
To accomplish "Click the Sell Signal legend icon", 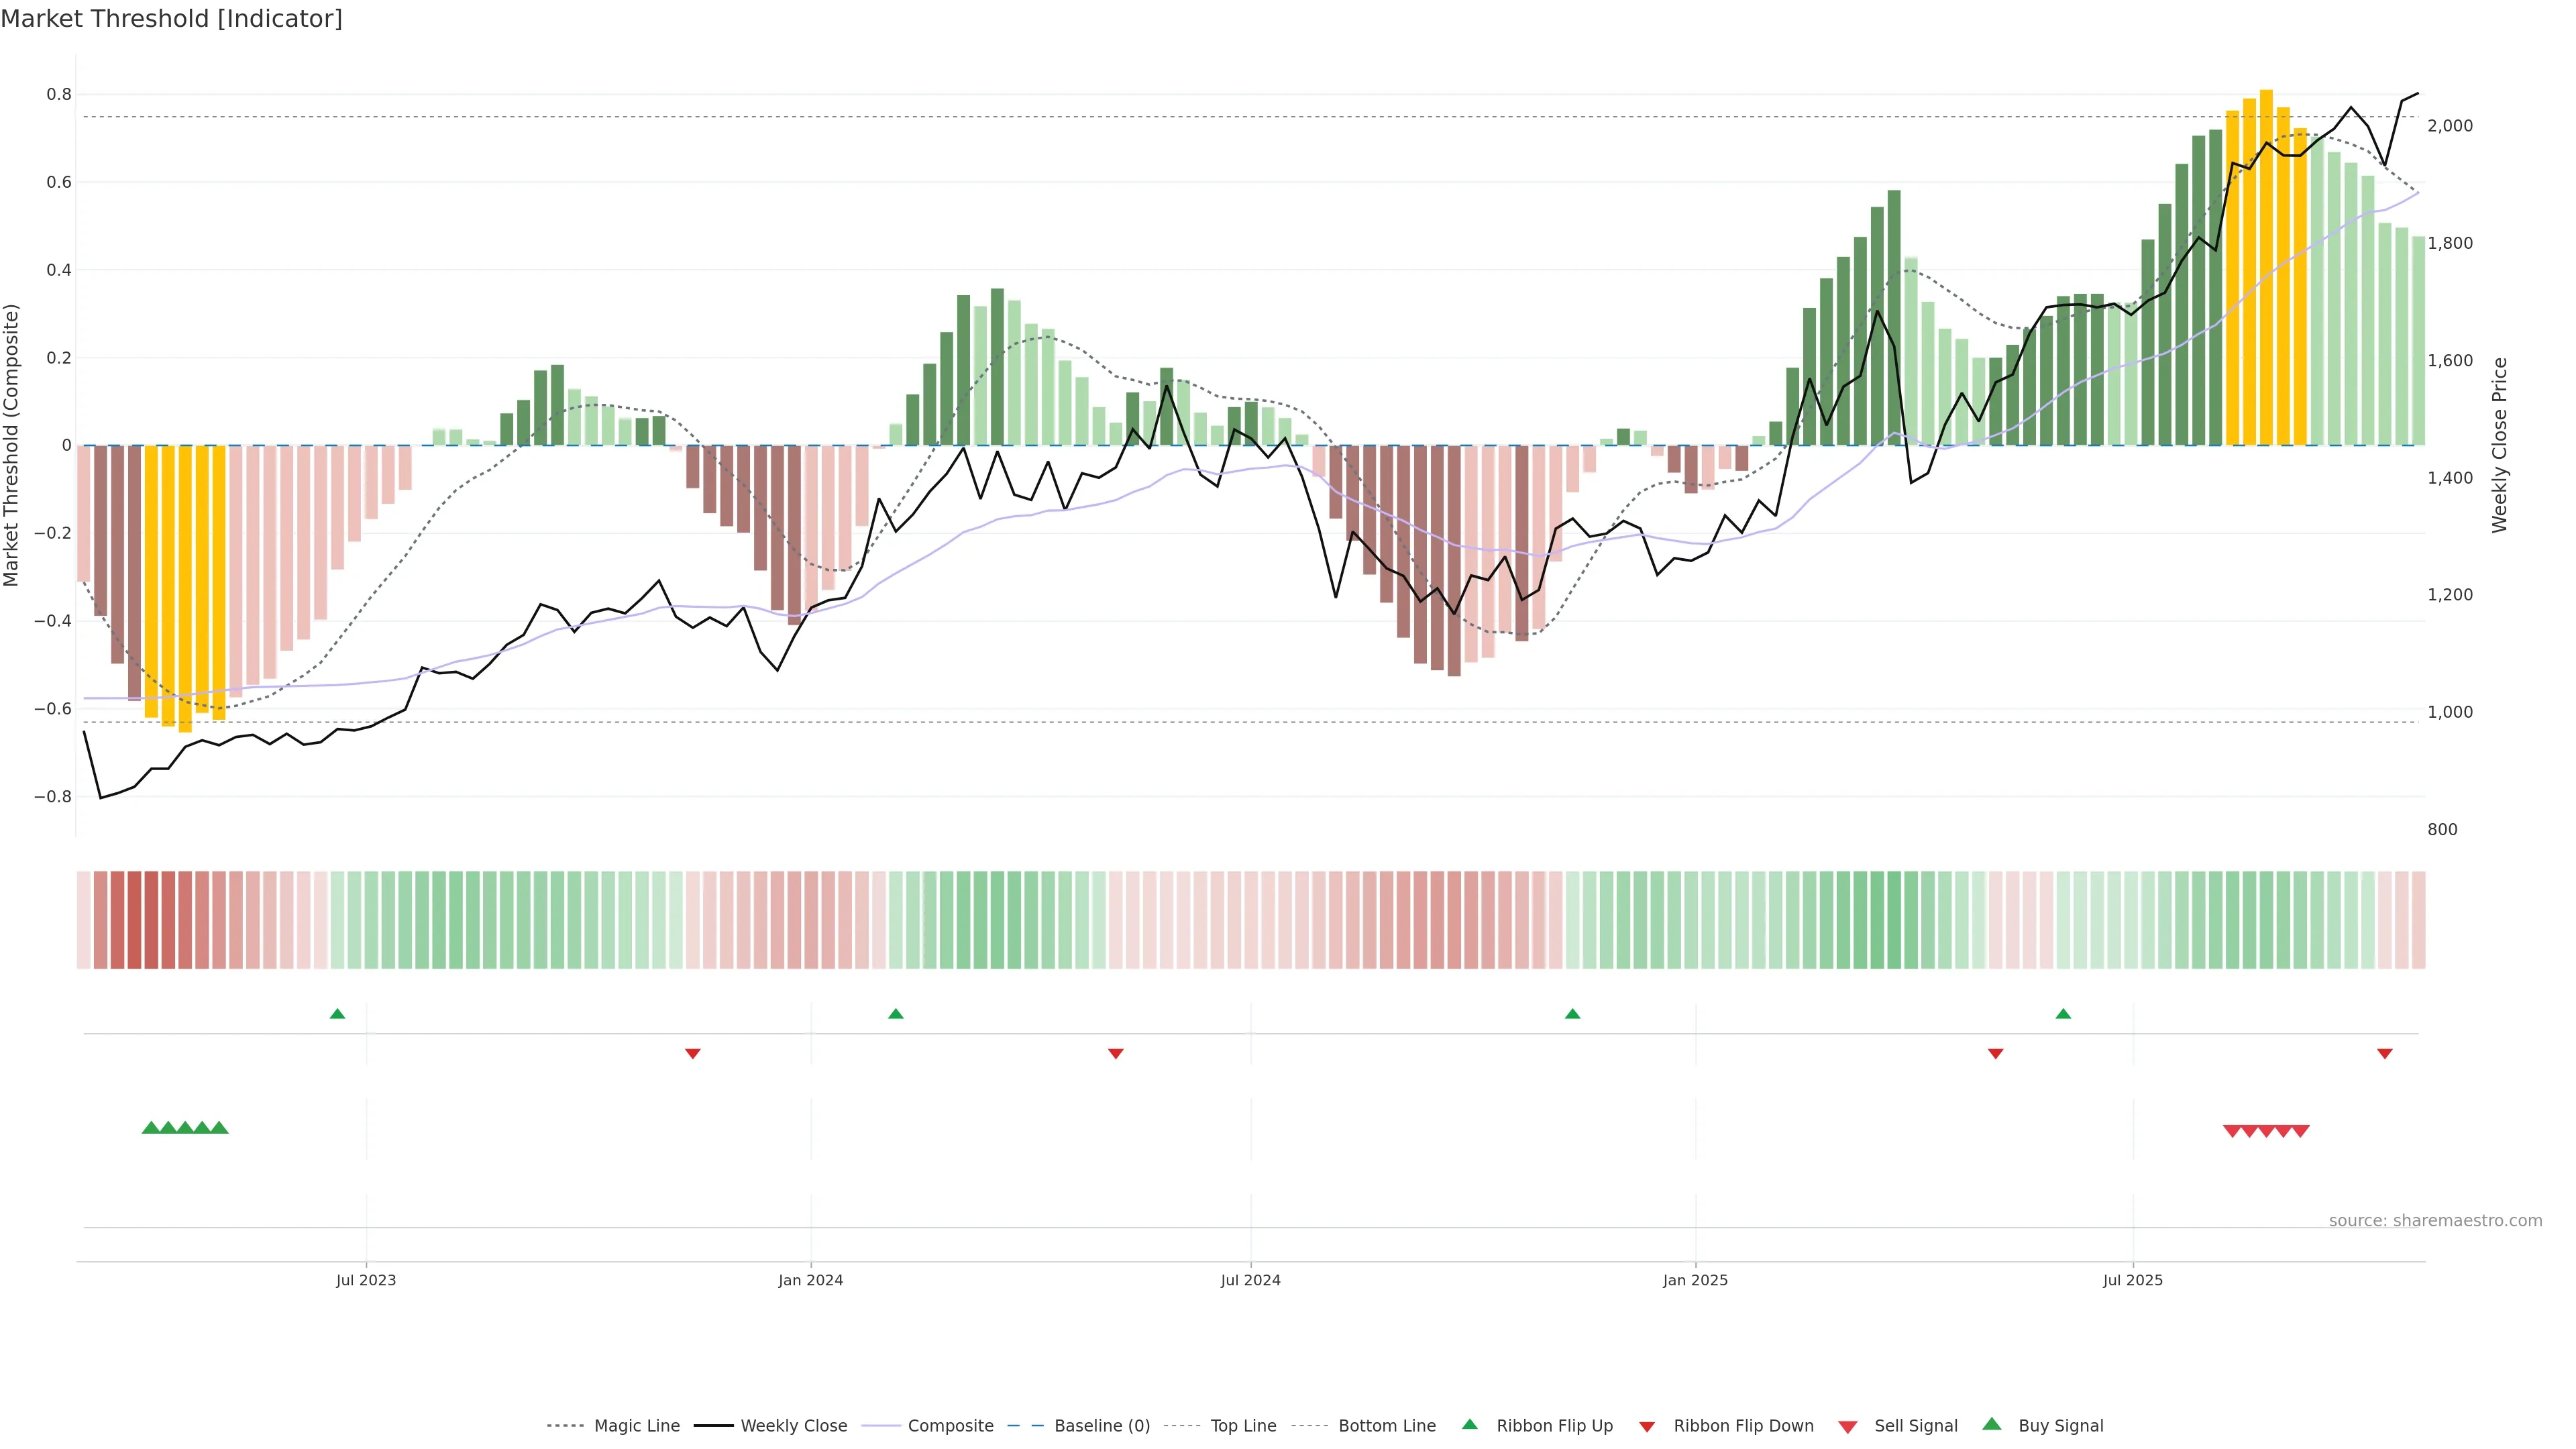I will (1848, 1427).
